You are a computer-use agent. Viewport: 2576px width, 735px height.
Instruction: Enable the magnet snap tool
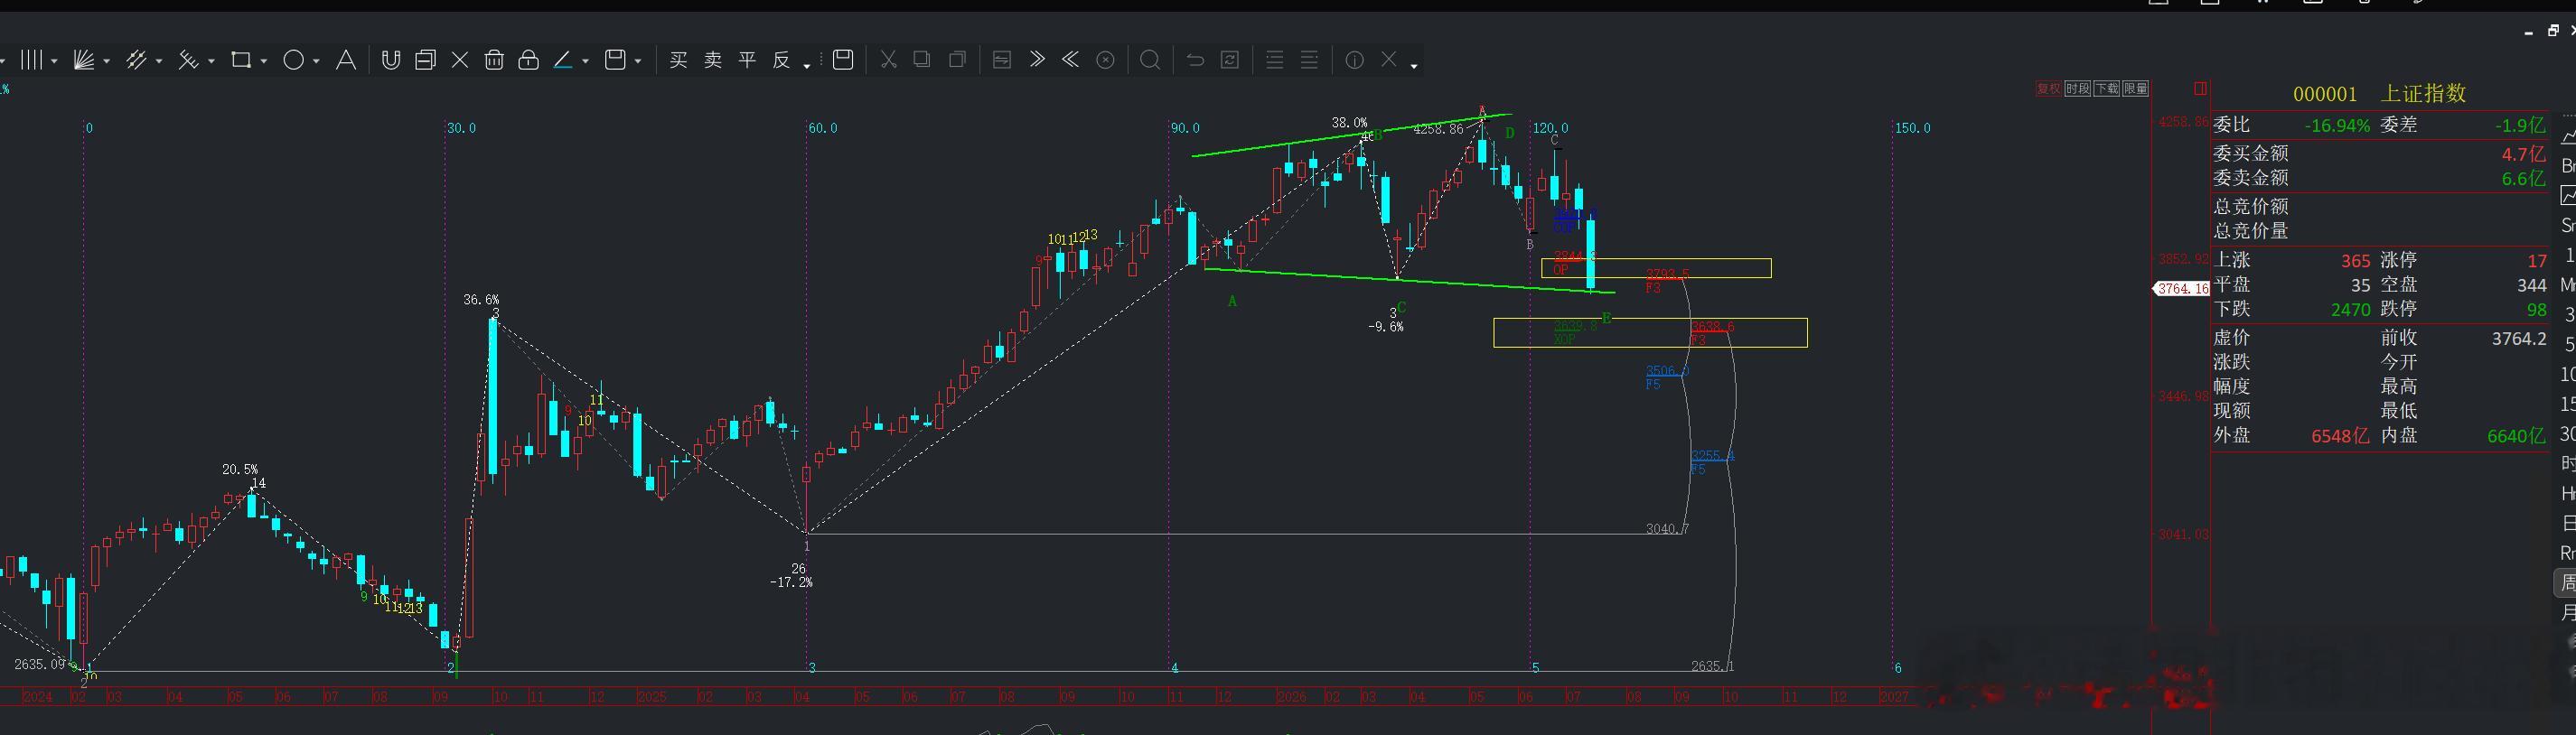tap(391, 60)
